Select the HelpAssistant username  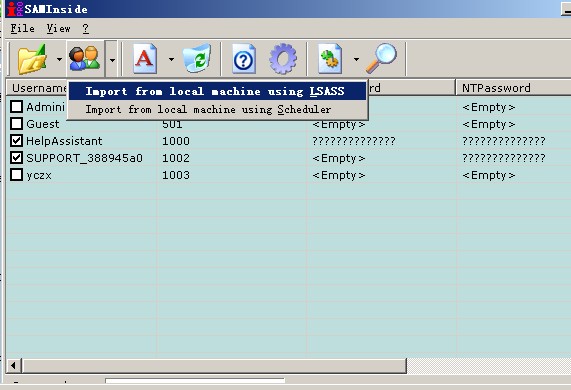pos(64,141)
